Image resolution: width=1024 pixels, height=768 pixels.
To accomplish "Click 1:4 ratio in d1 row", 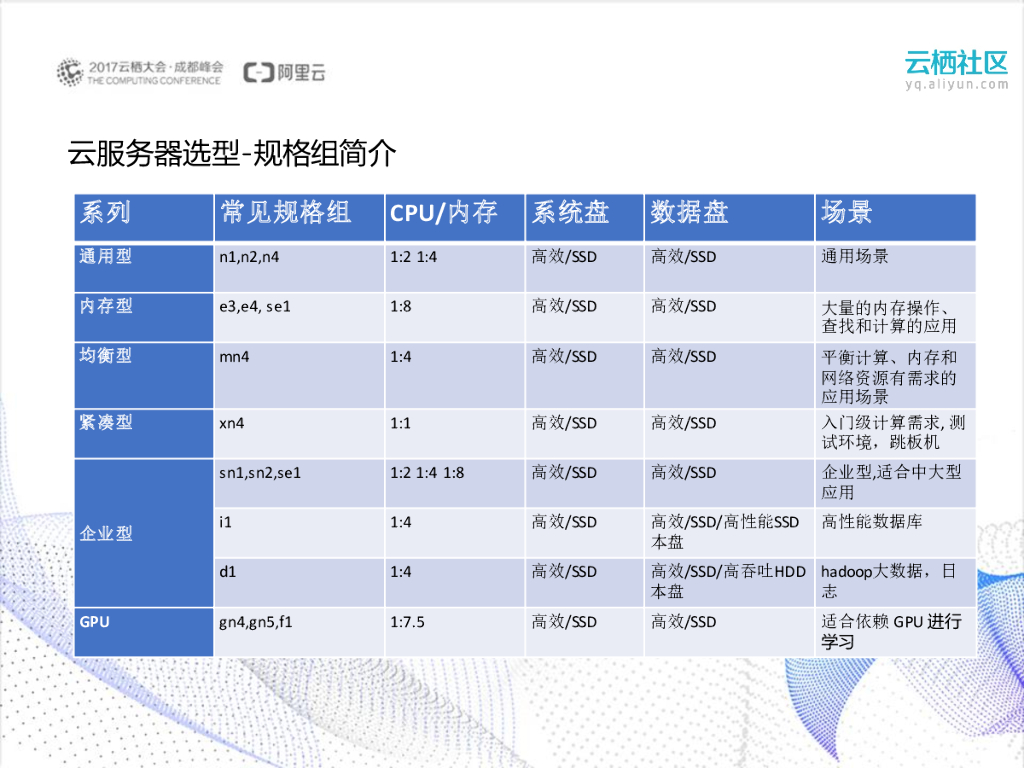I will (455, 583).
